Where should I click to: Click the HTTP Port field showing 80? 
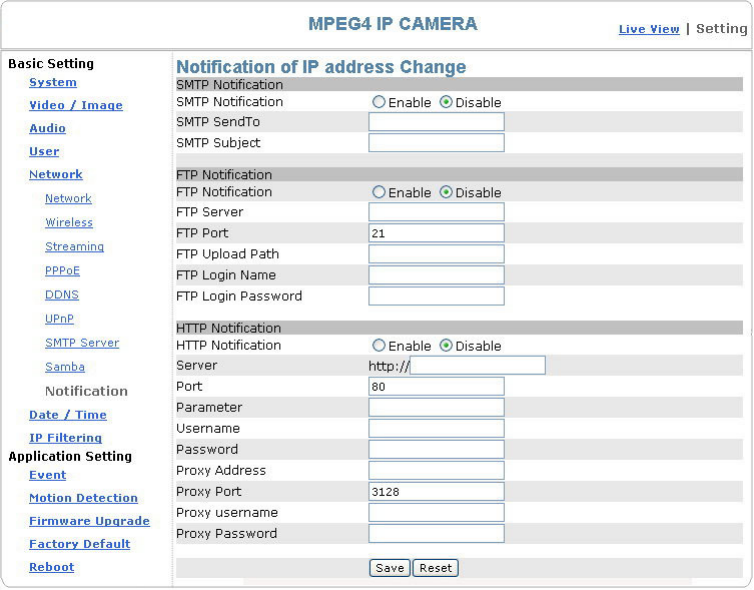(x=436, y=387)
